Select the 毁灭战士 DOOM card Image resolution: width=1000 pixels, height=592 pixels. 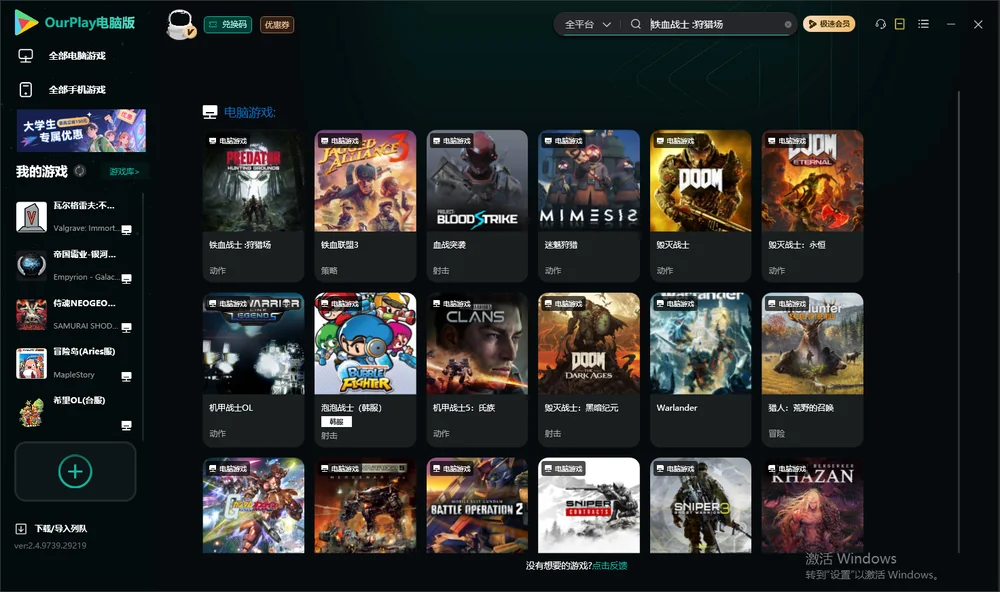pos(700,205)
